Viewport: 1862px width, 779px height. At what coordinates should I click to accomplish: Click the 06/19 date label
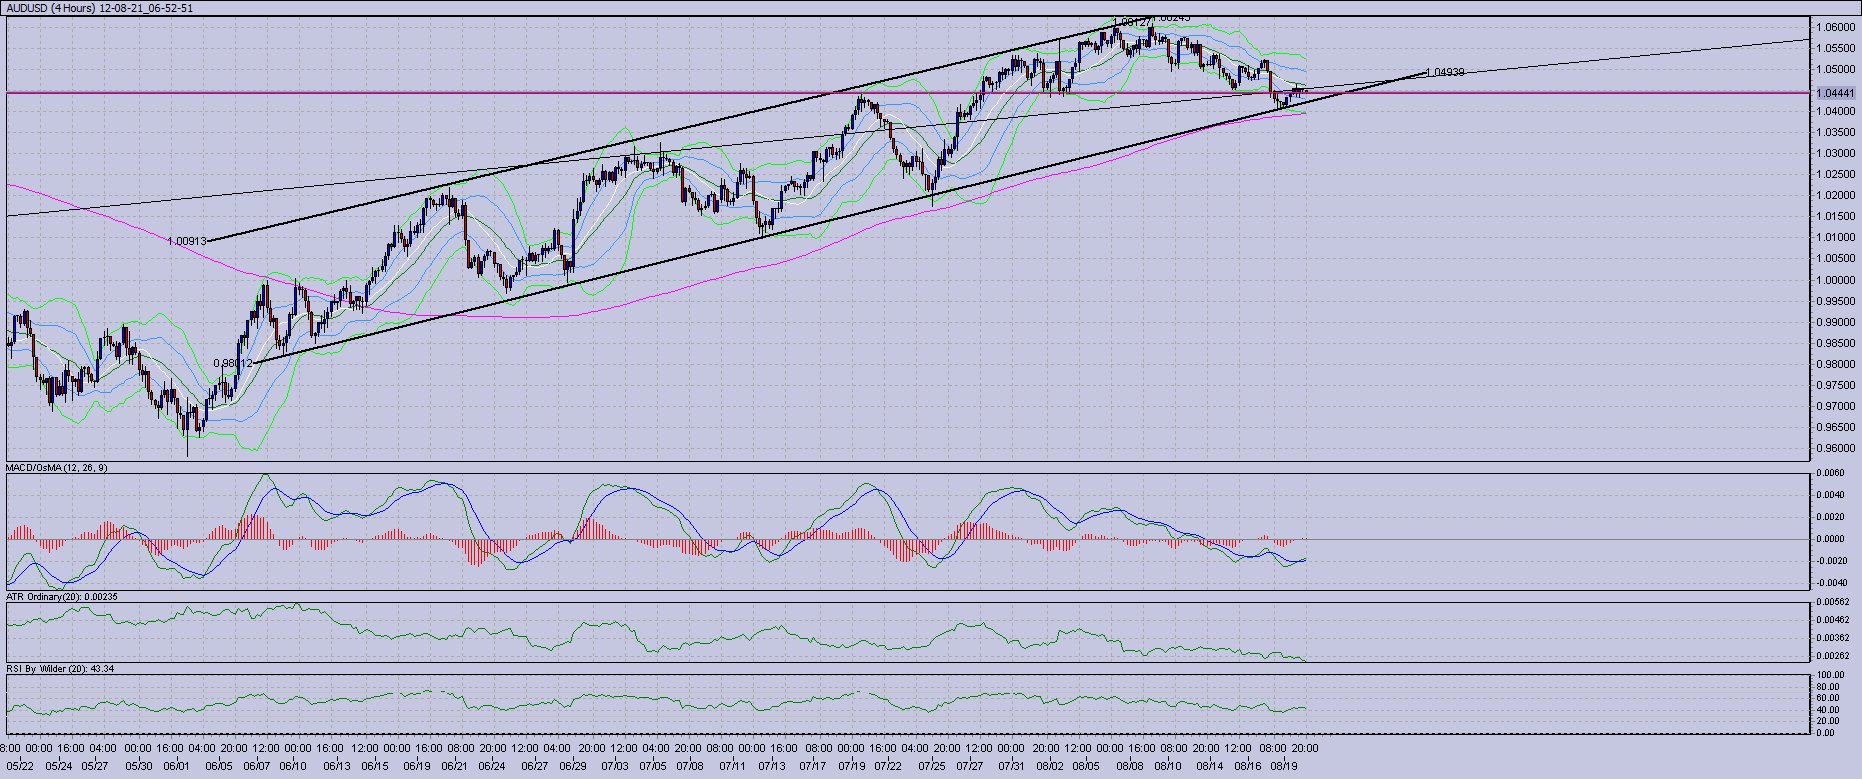(416, 766)
